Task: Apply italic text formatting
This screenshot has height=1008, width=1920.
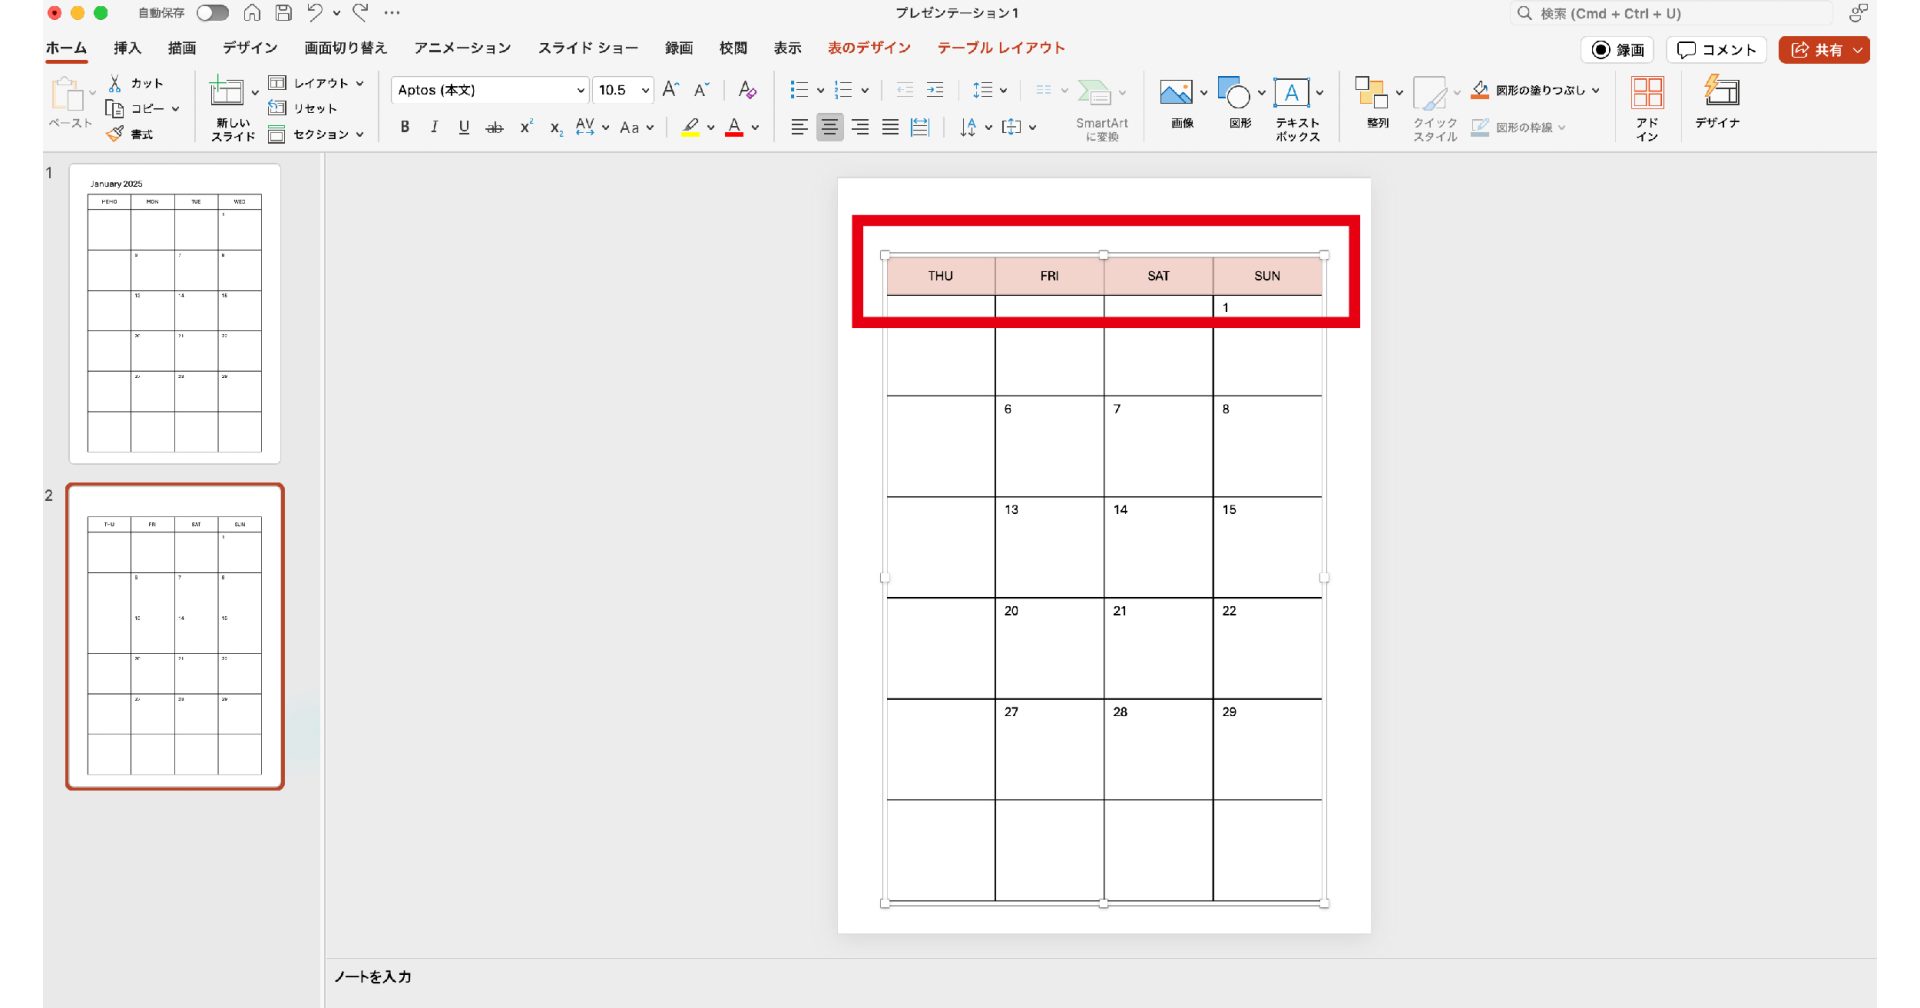Action: 434,127
